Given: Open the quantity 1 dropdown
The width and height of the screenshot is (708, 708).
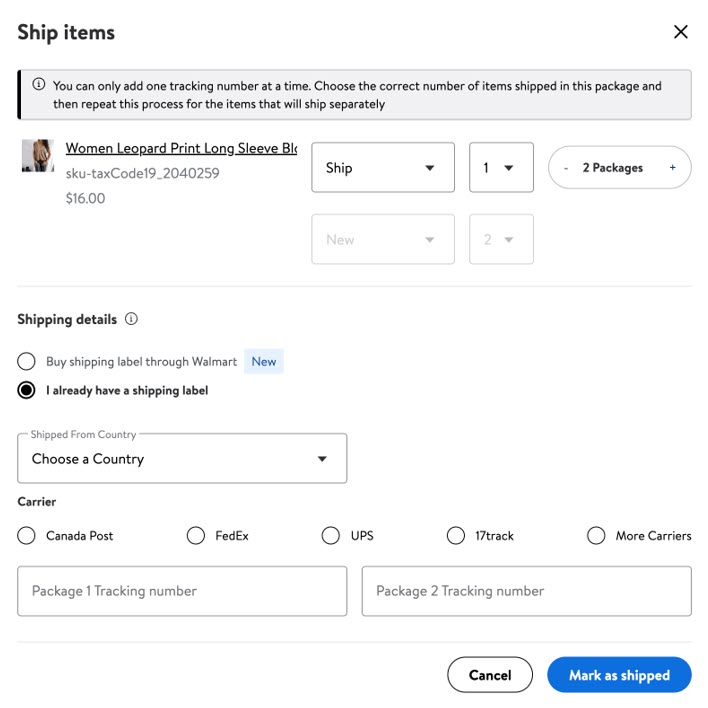Looking at the screenshot, I should click(501, 168).
